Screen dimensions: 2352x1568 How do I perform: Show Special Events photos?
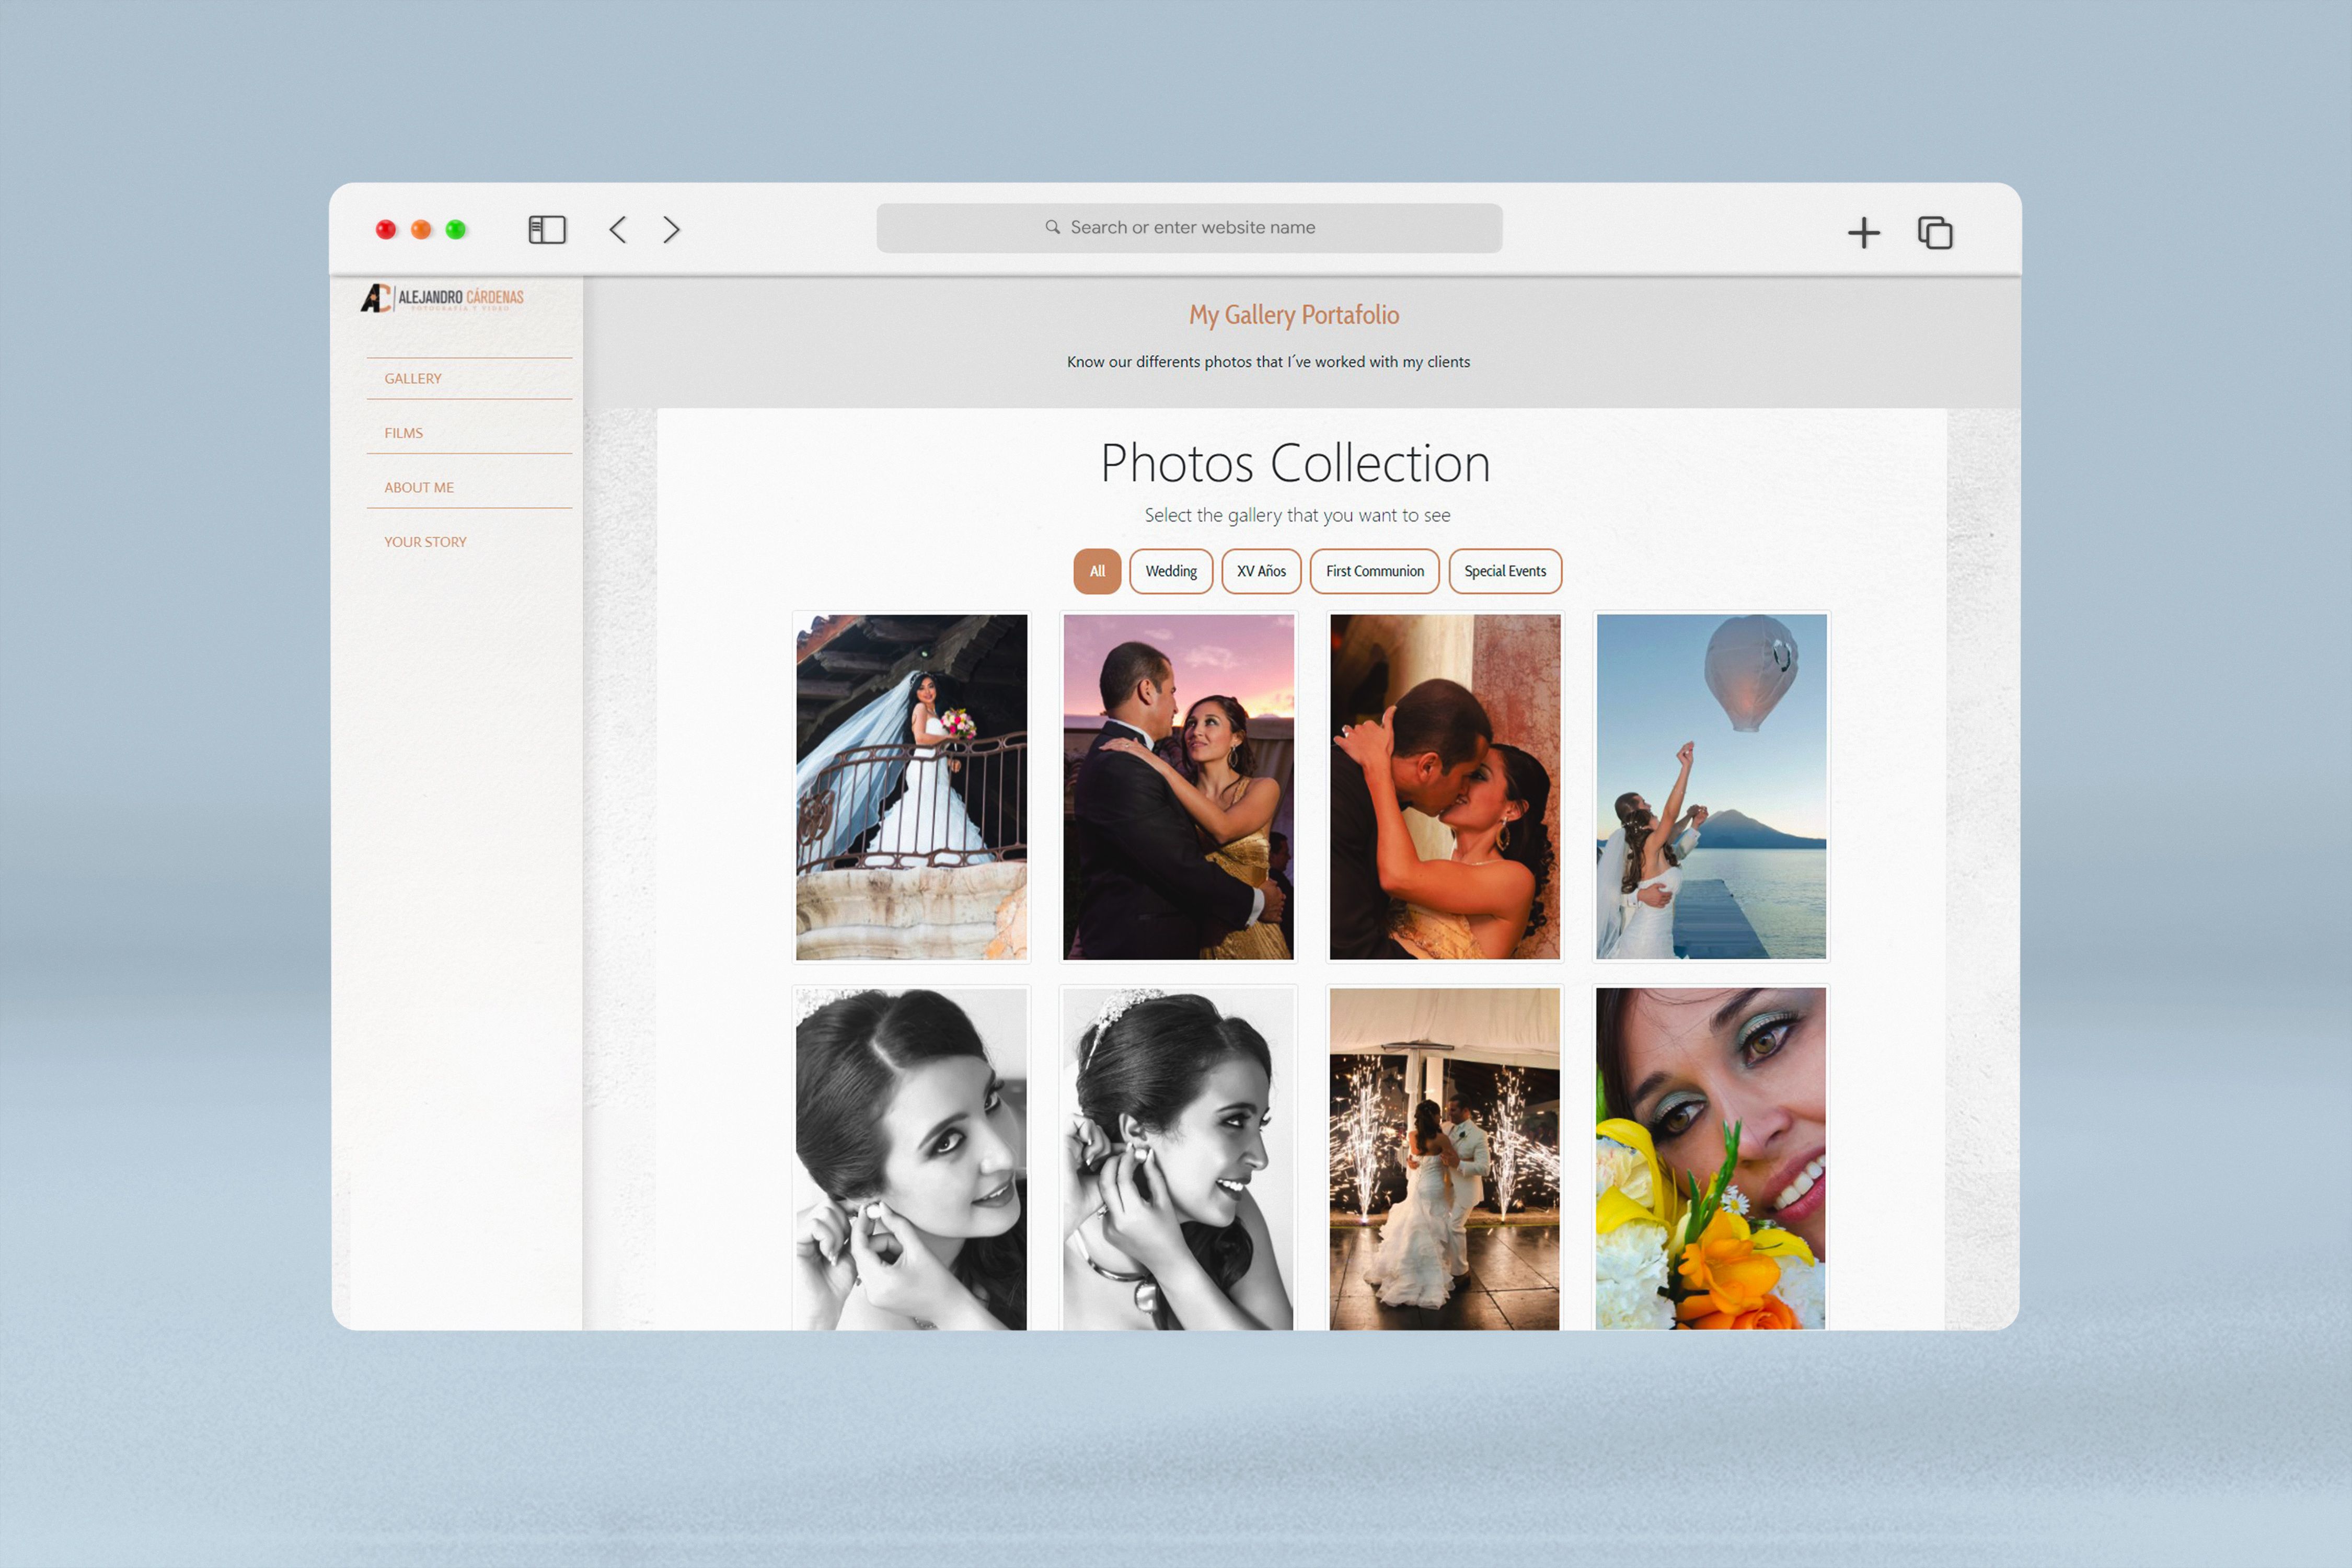pos(1504,571)
